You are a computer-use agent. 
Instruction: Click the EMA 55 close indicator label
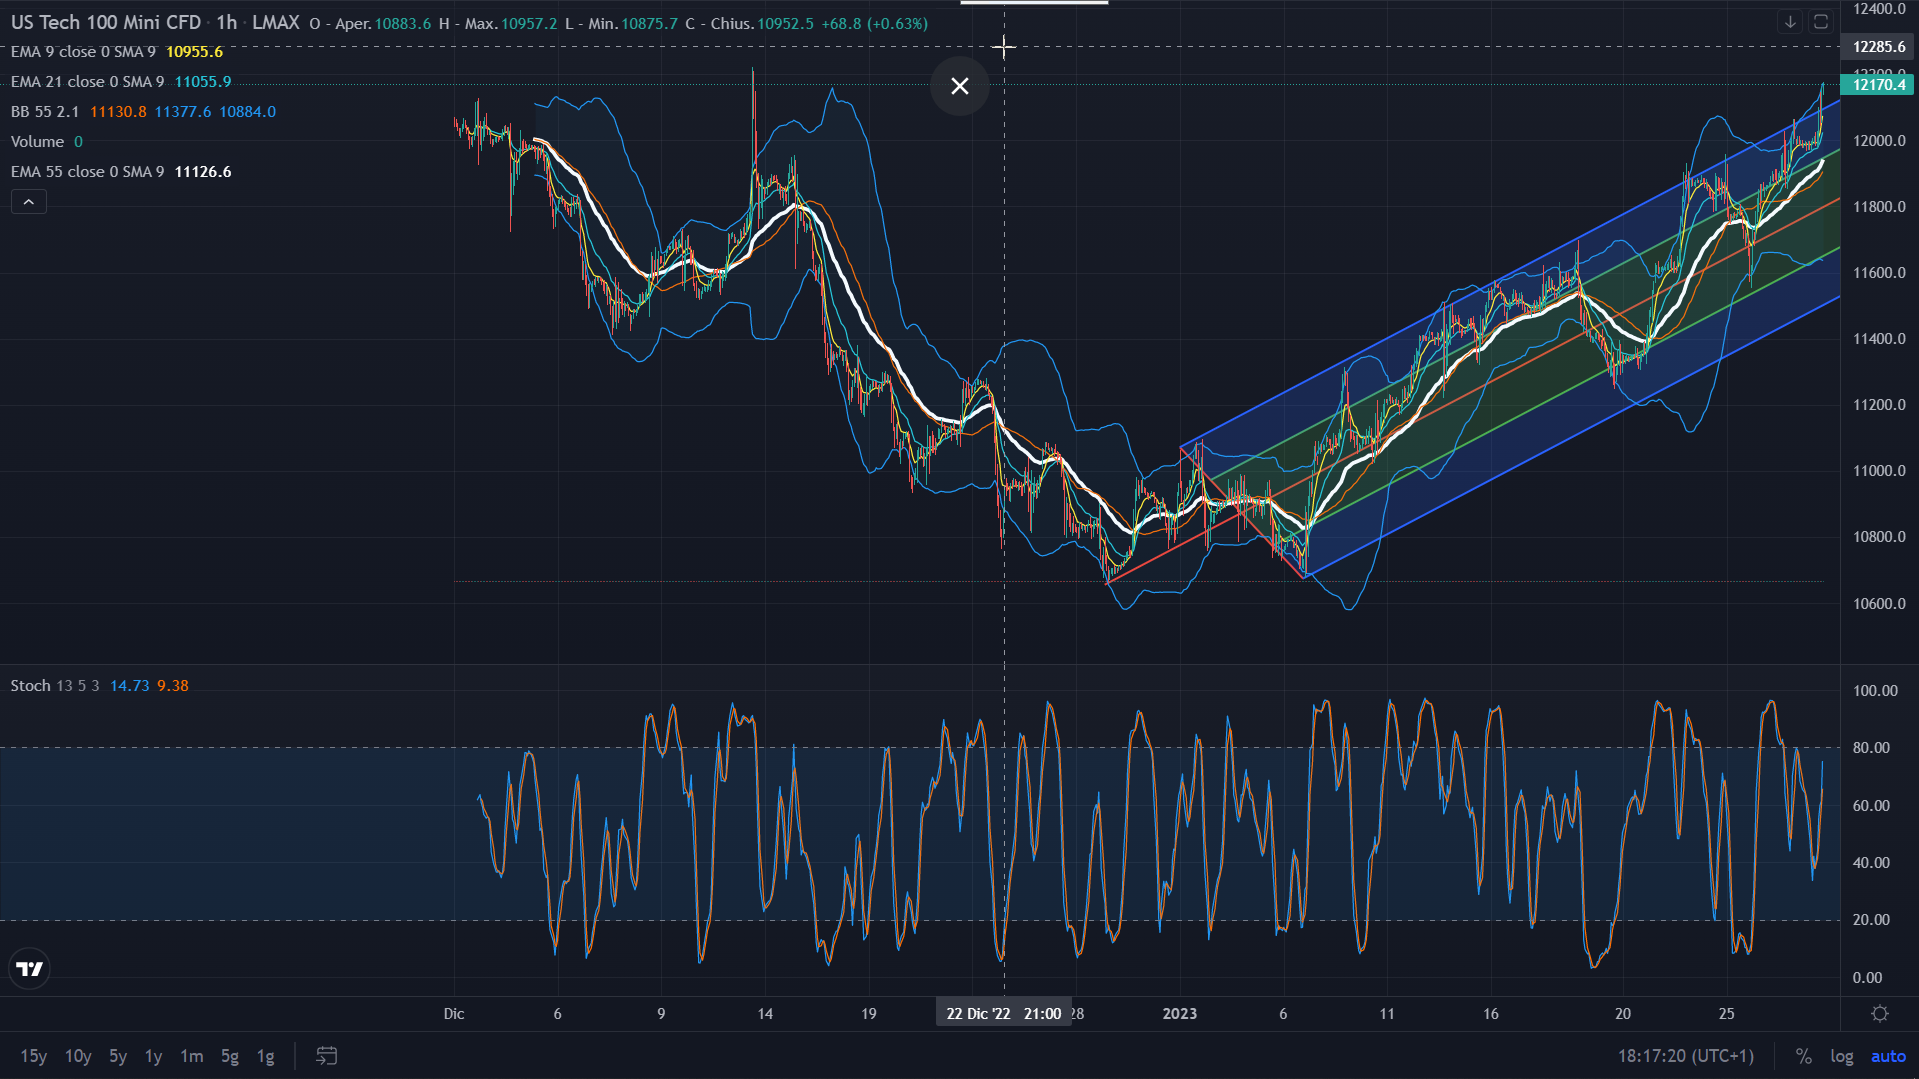pos(87,172)
